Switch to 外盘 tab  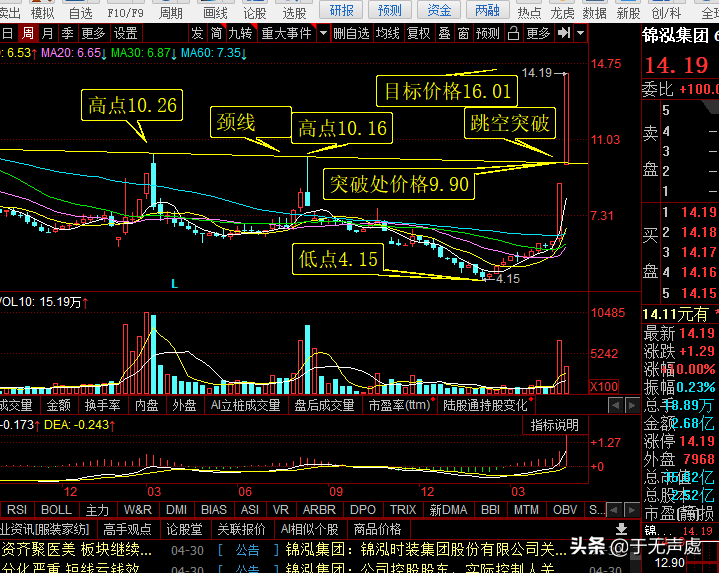[184, 405]
